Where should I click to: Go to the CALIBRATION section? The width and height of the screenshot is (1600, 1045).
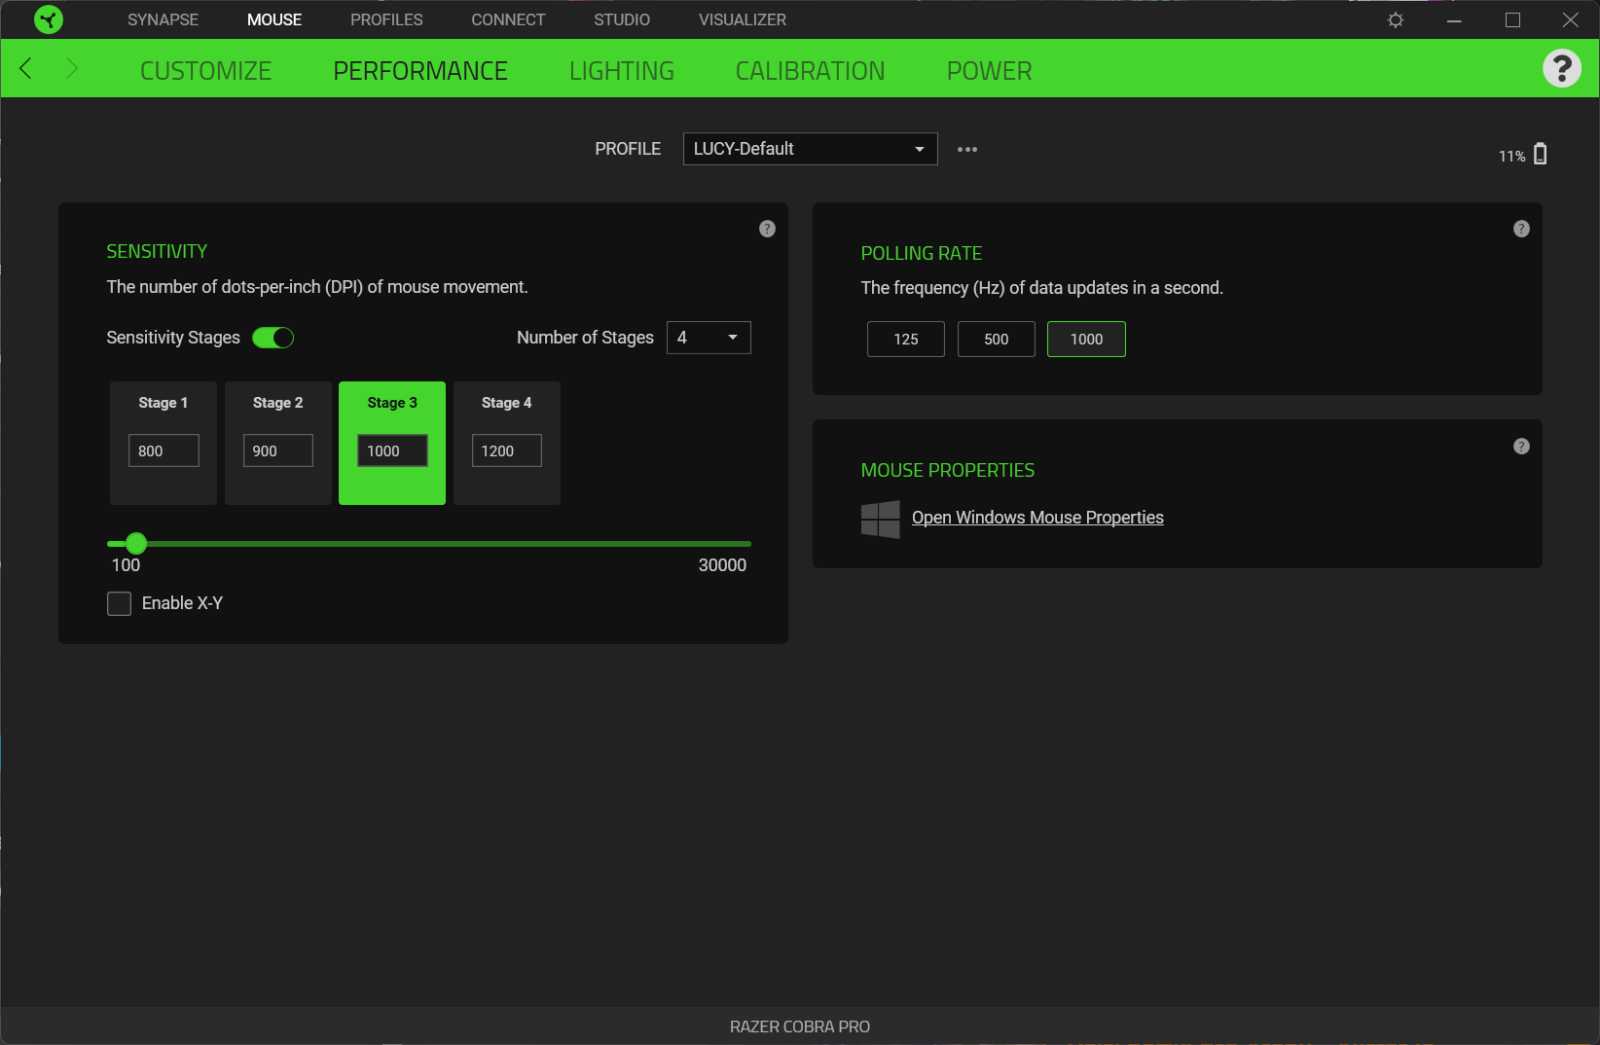tap(810, 71)
